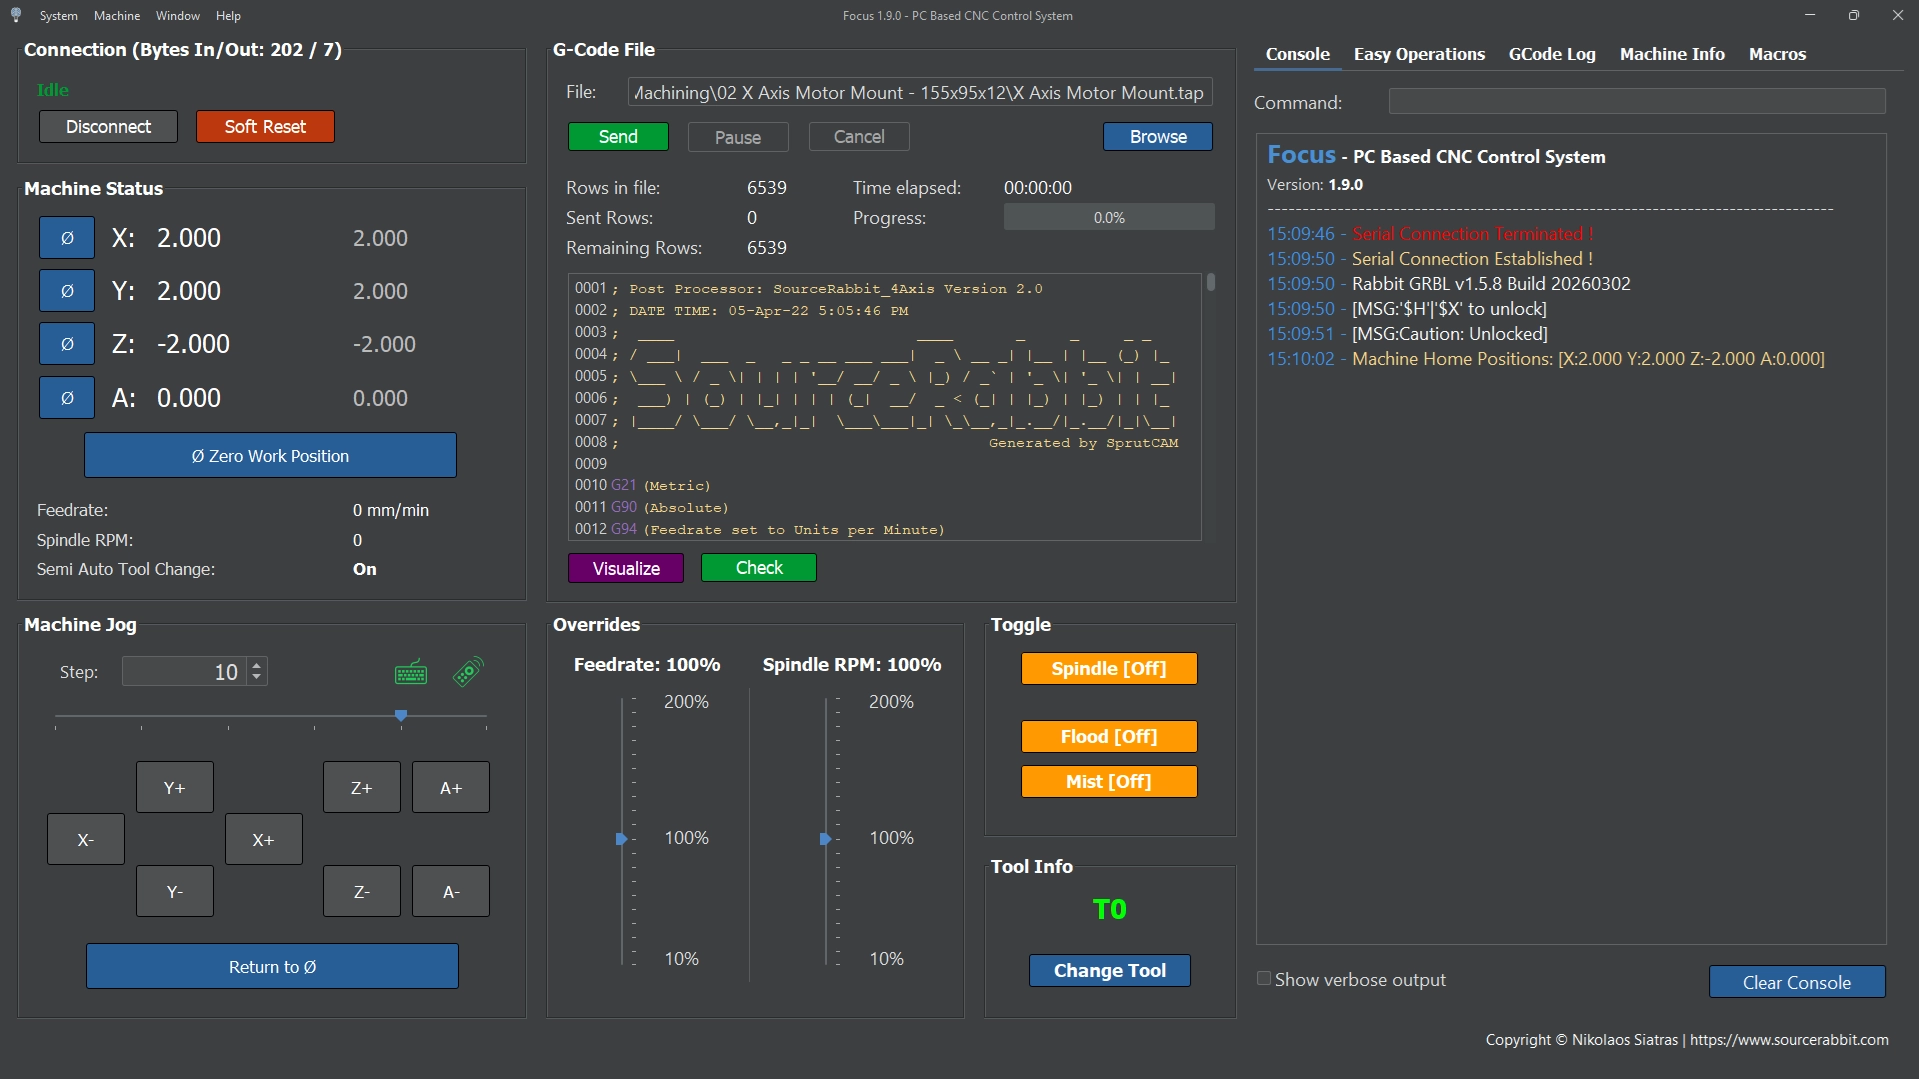Click the Feedrate override slider handle
The image size is (1919, 1079).
(x=621, y=839)
